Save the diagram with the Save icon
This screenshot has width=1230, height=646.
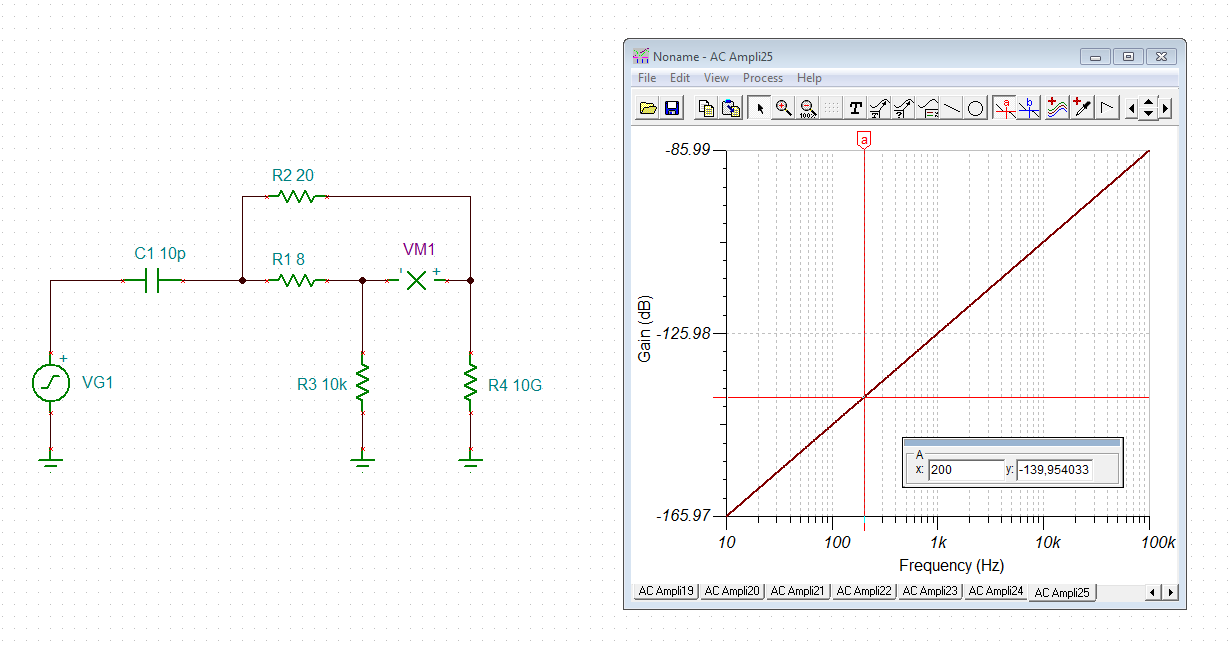click(x=670, y=107)
